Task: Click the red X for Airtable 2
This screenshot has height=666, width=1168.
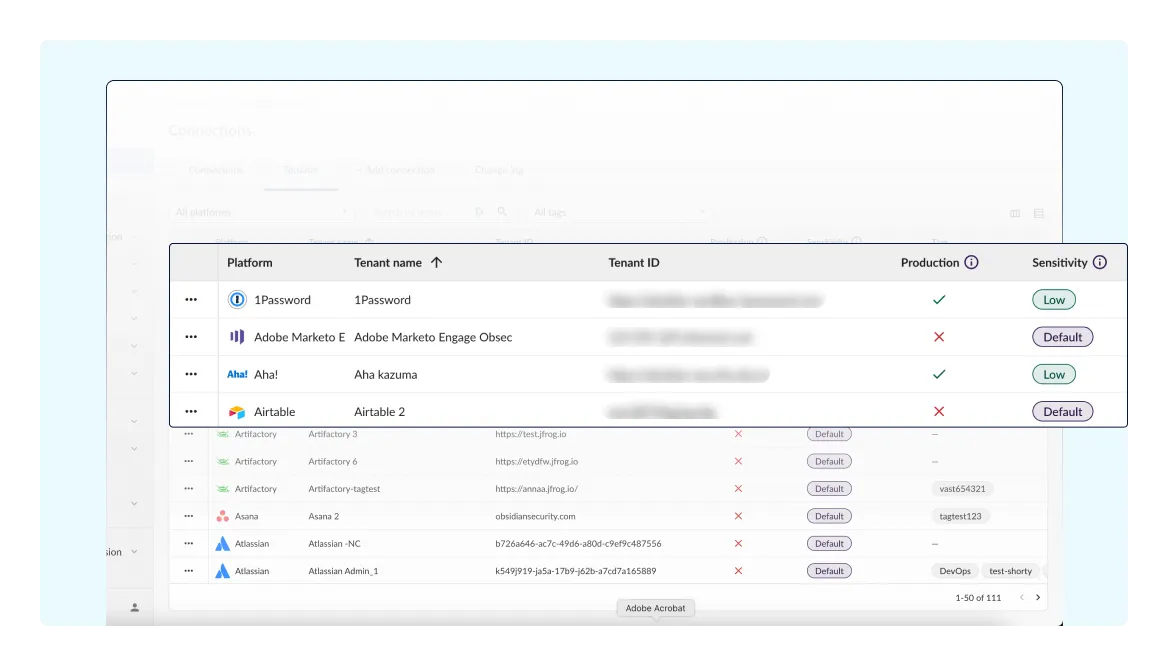Action: 939,411
